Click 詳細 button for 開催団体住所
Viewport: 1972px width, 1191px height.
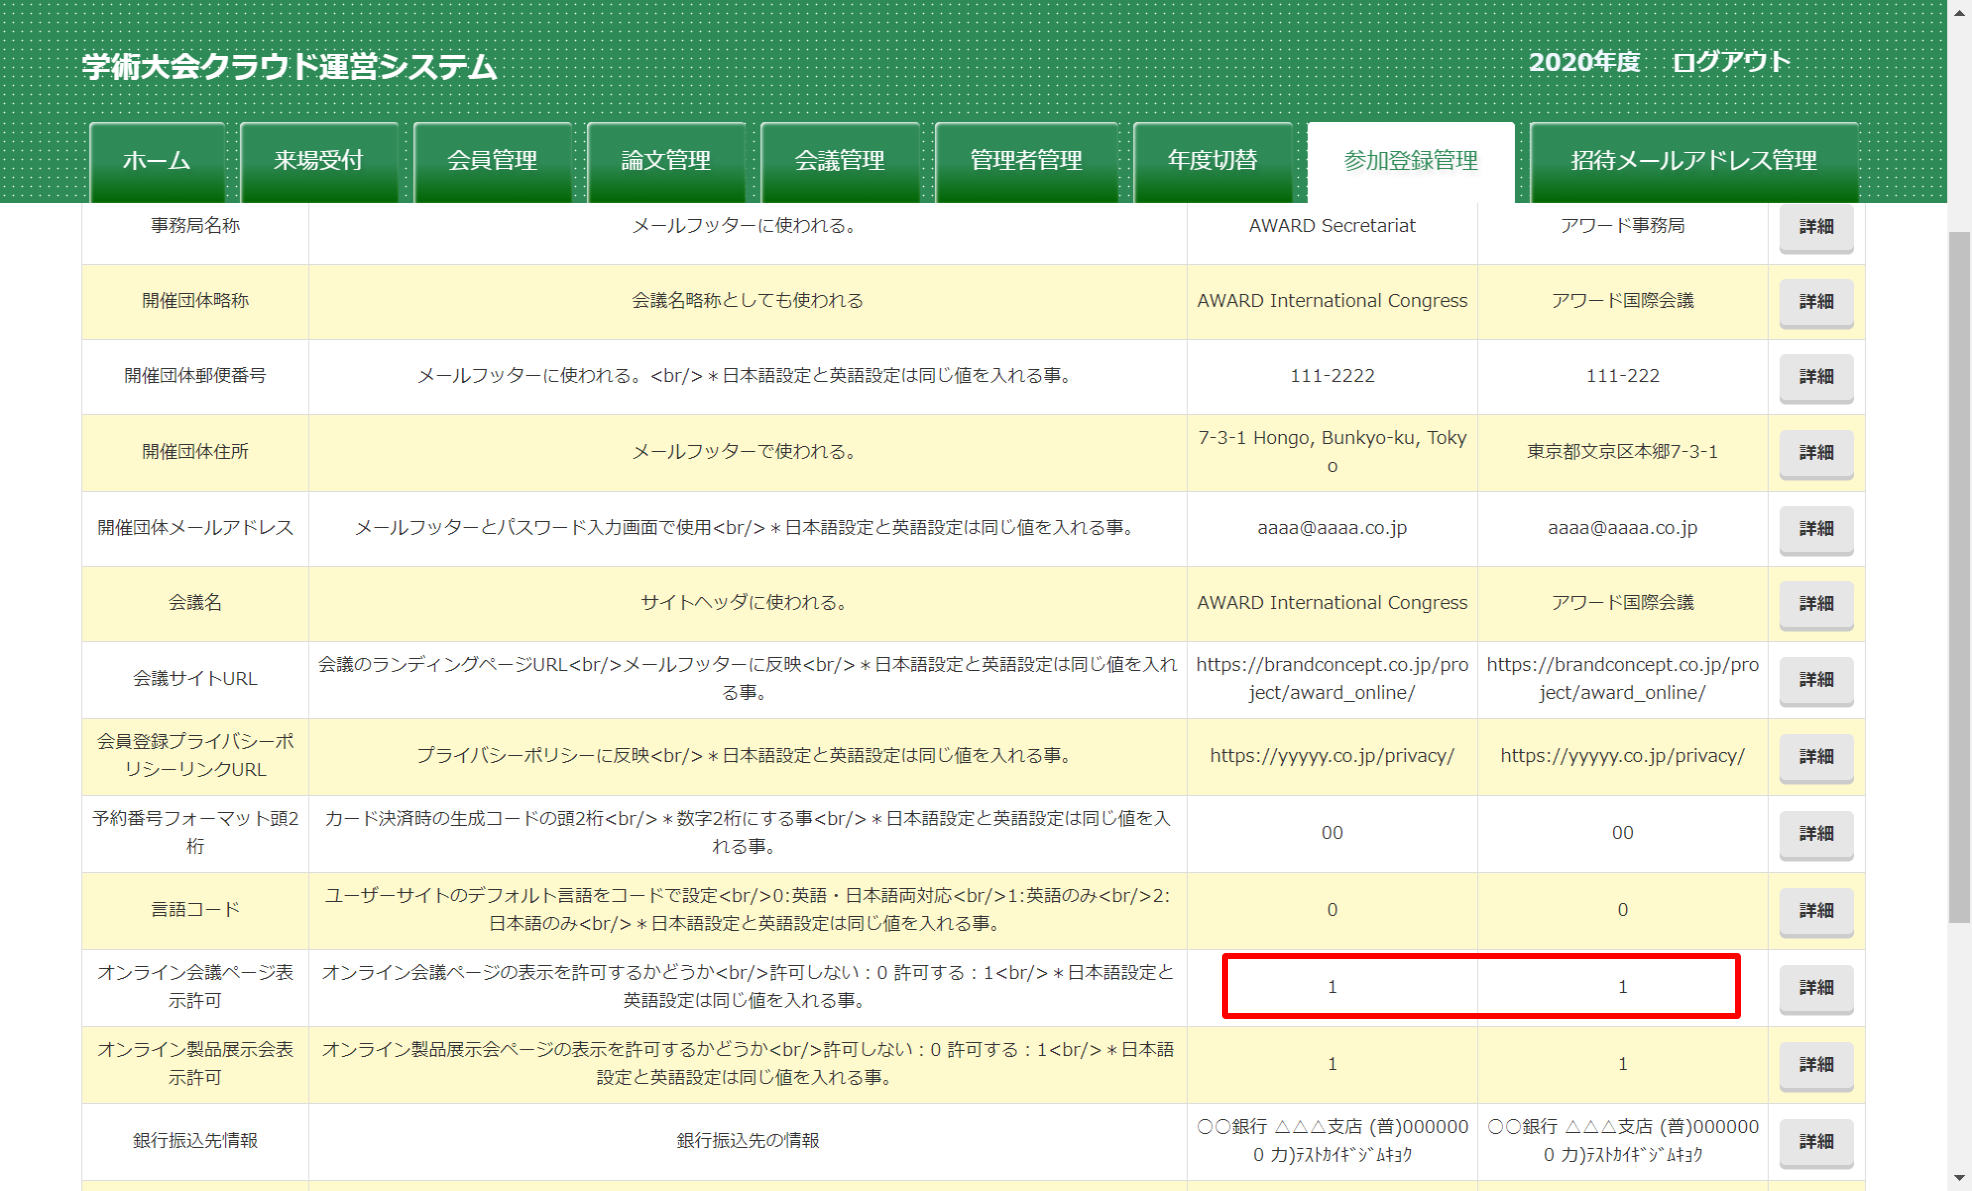click(x=1815, y=453)
